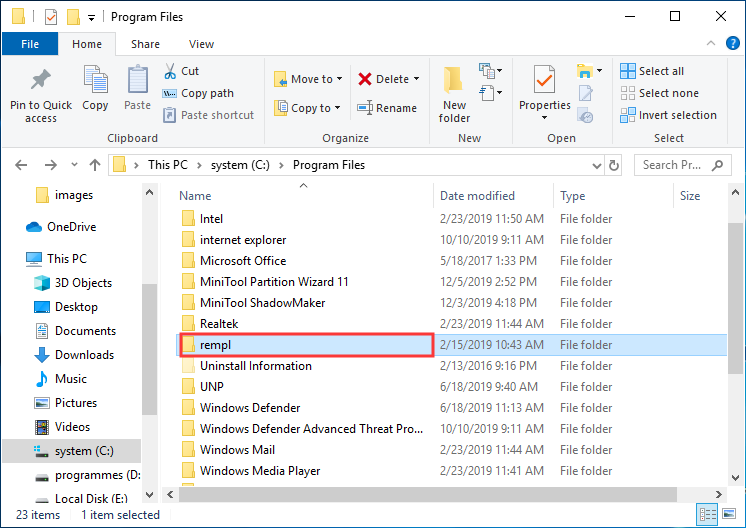
Task: Click system (C:) in the address bar
Action: [240, 165]
